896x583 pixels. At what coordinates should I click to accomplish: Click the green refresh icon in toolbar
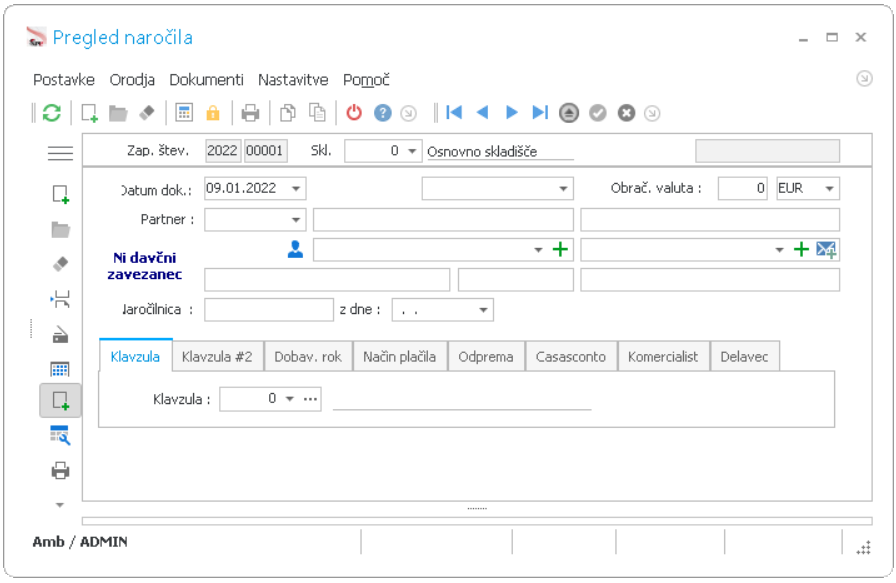[x=51, y=113]
